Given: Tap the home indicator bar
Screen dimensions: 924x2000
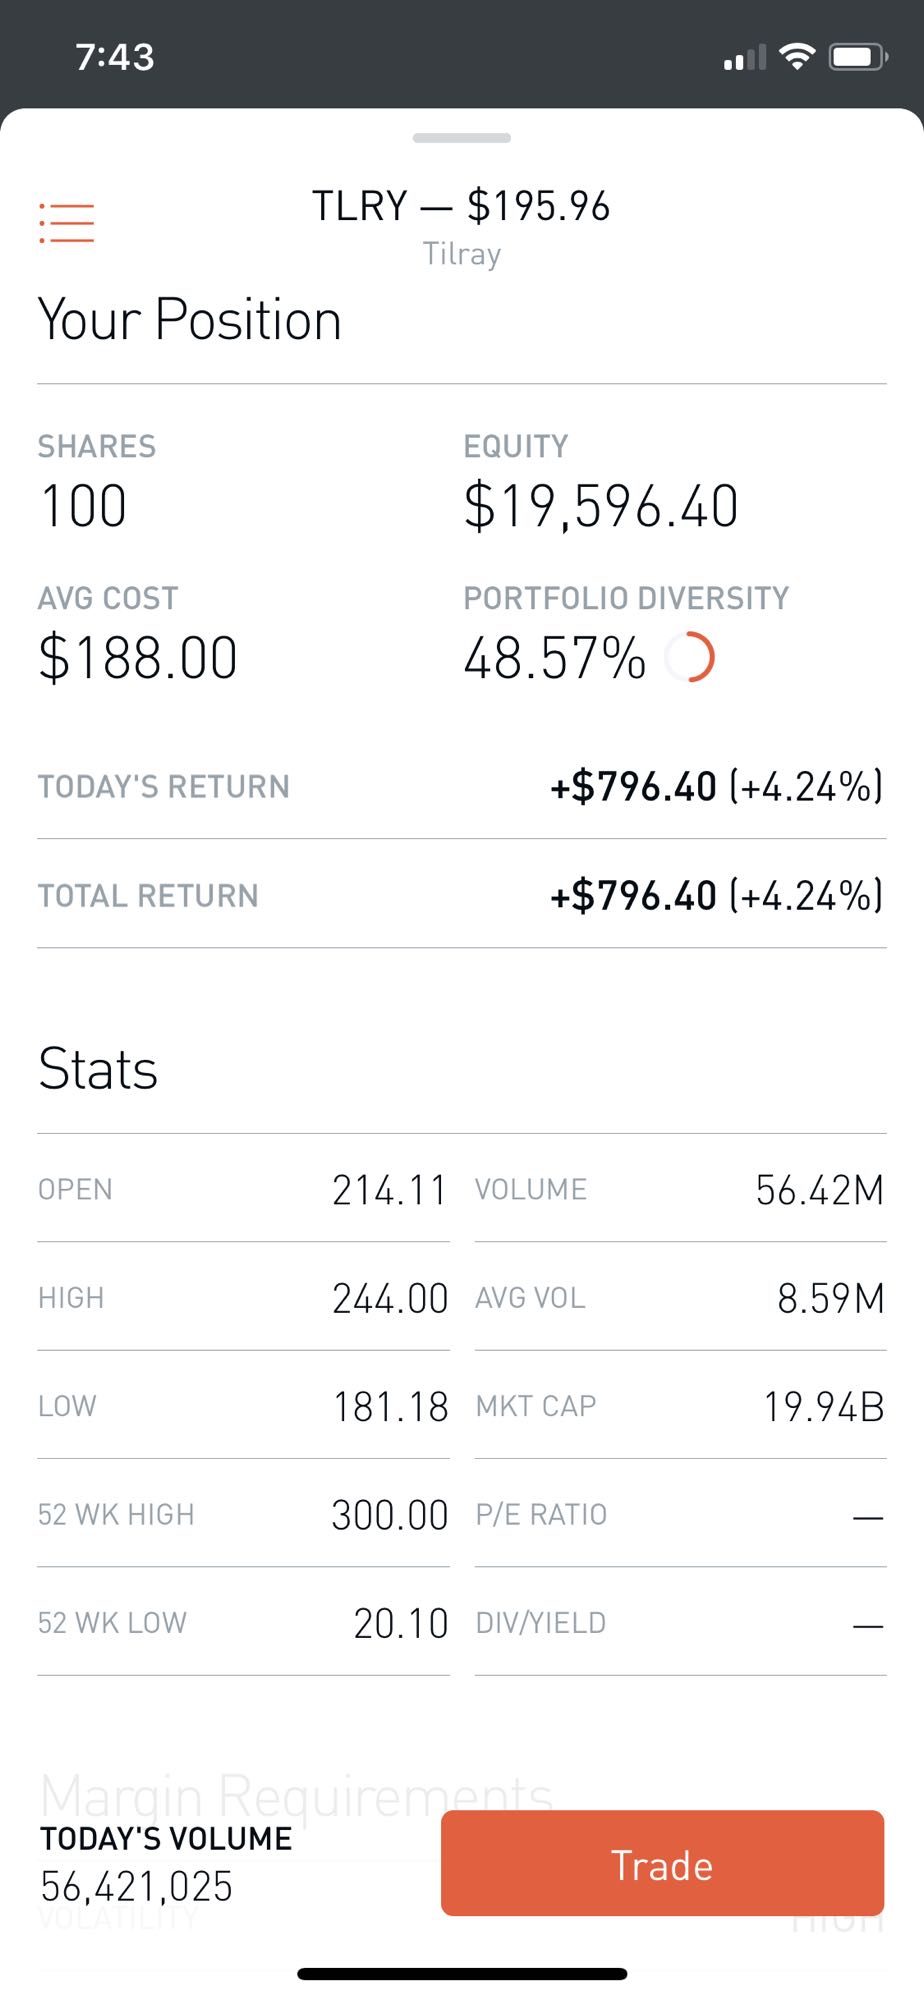Looking at the screenshot, I should click(462, 1973).
